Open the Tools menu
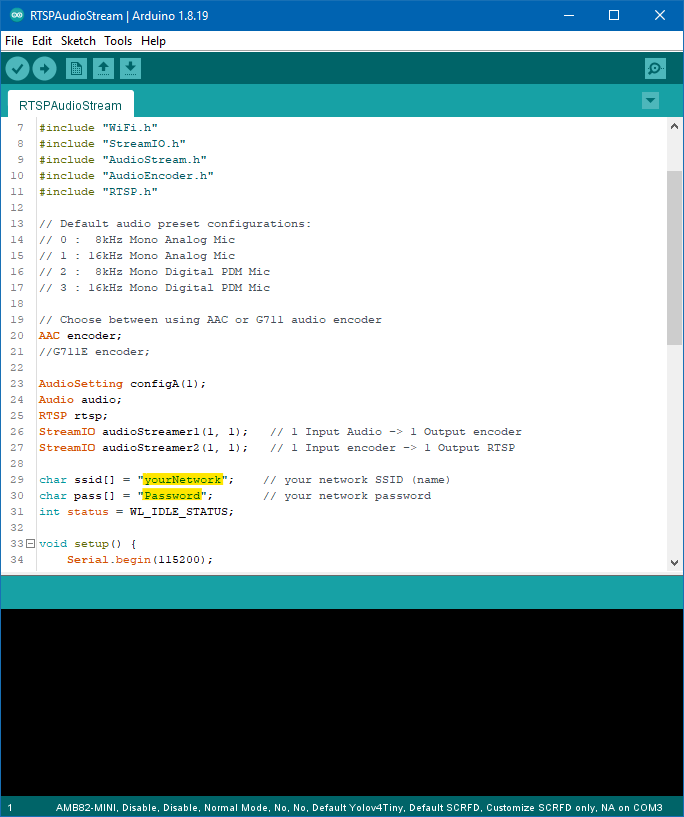The image size is (684, 817). click(x=118, y=41)
